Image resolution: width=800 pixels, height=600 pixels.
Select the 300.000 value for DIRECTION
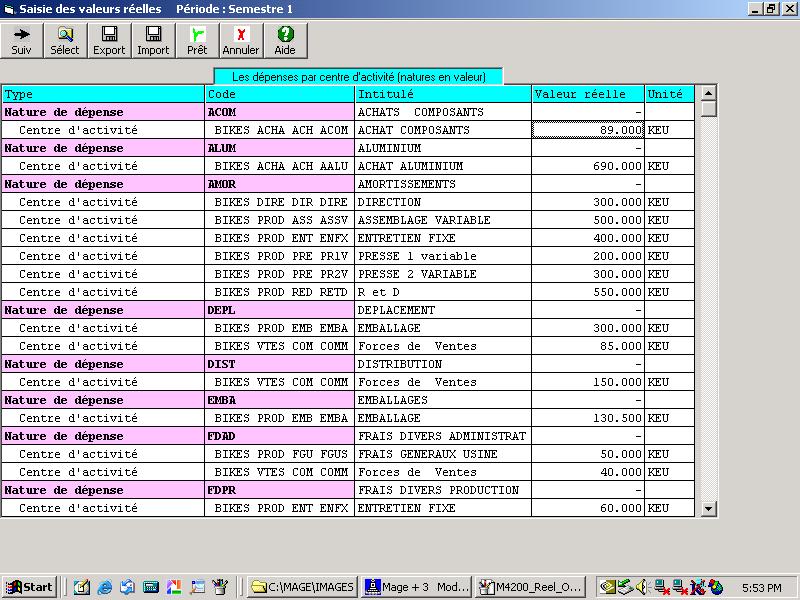pyautogui.click(x=588, y=202)
